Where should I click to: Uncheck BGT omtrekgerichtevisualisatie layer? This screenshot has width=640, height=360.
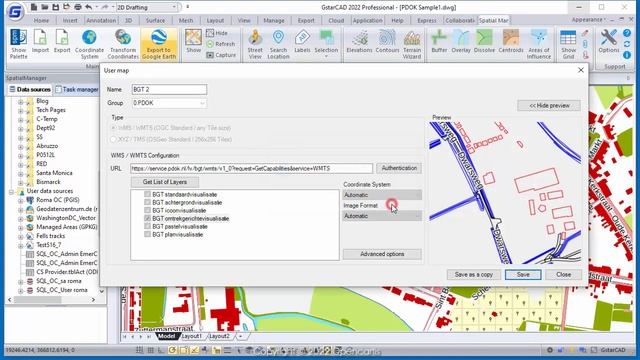pyautogui.click(x=147, y=218)
